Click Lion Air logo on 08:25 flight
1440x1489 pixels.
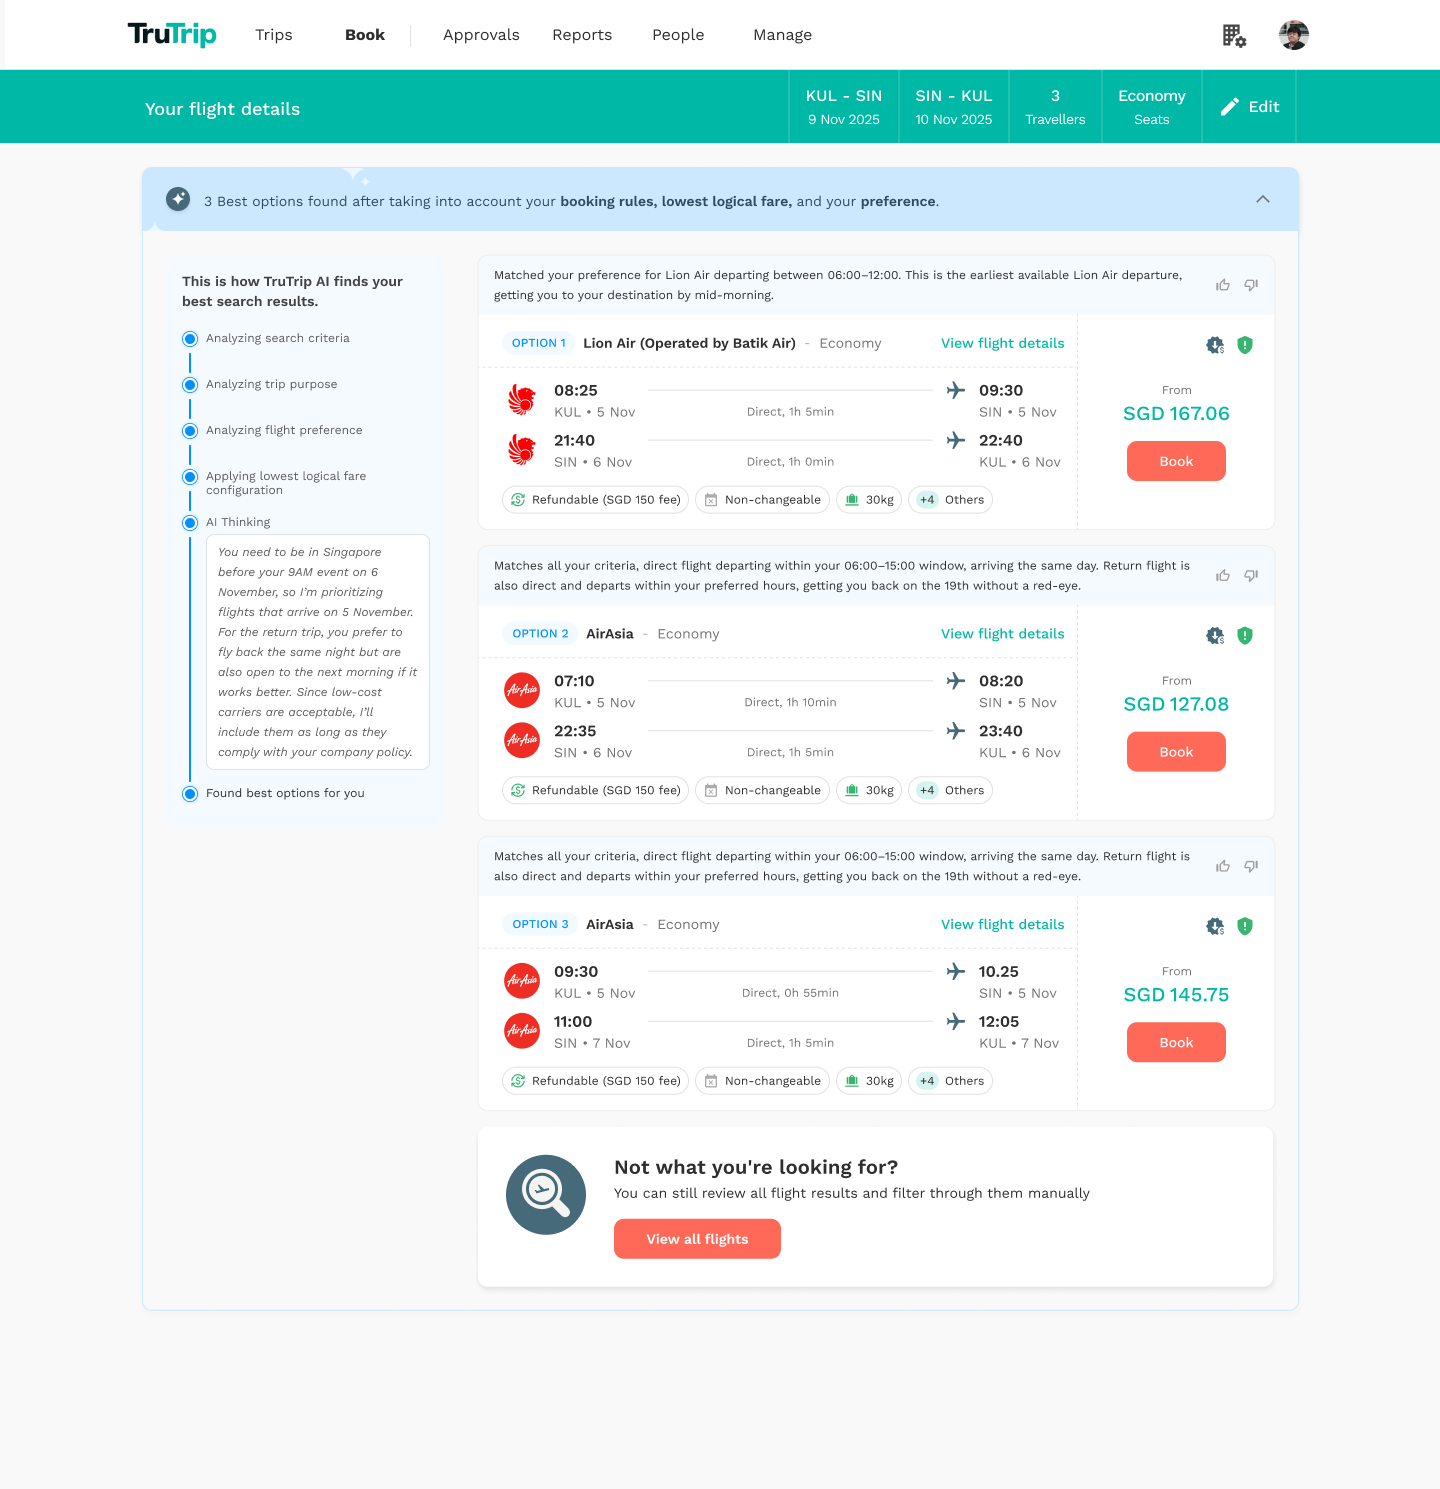(522, 400)
